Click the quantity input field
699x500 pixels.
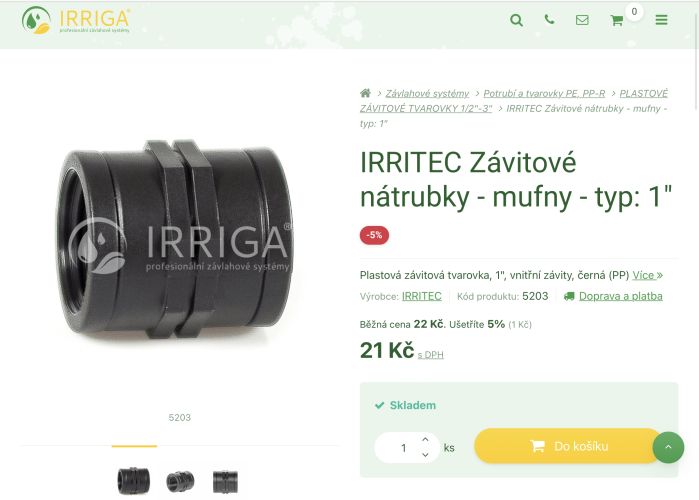403,447
